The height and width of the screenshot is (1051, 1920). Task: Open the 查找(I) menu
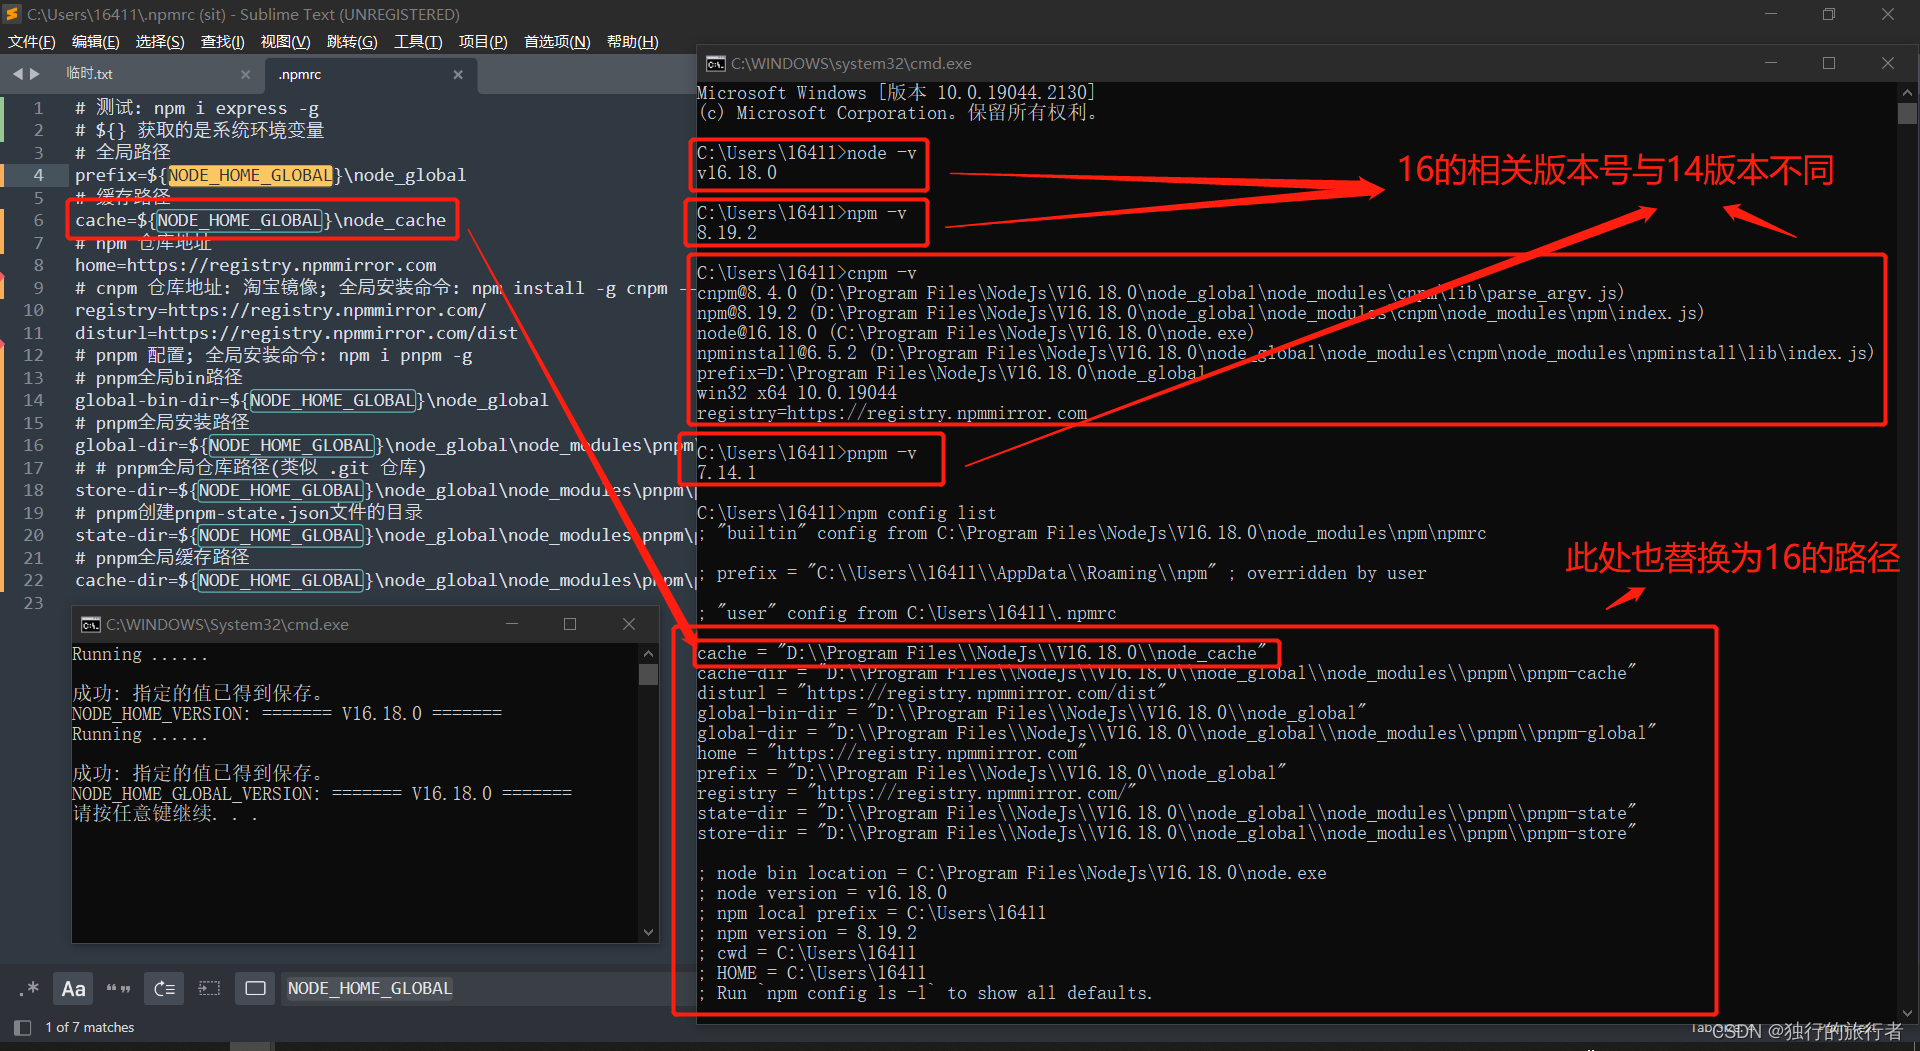[222, 42]
